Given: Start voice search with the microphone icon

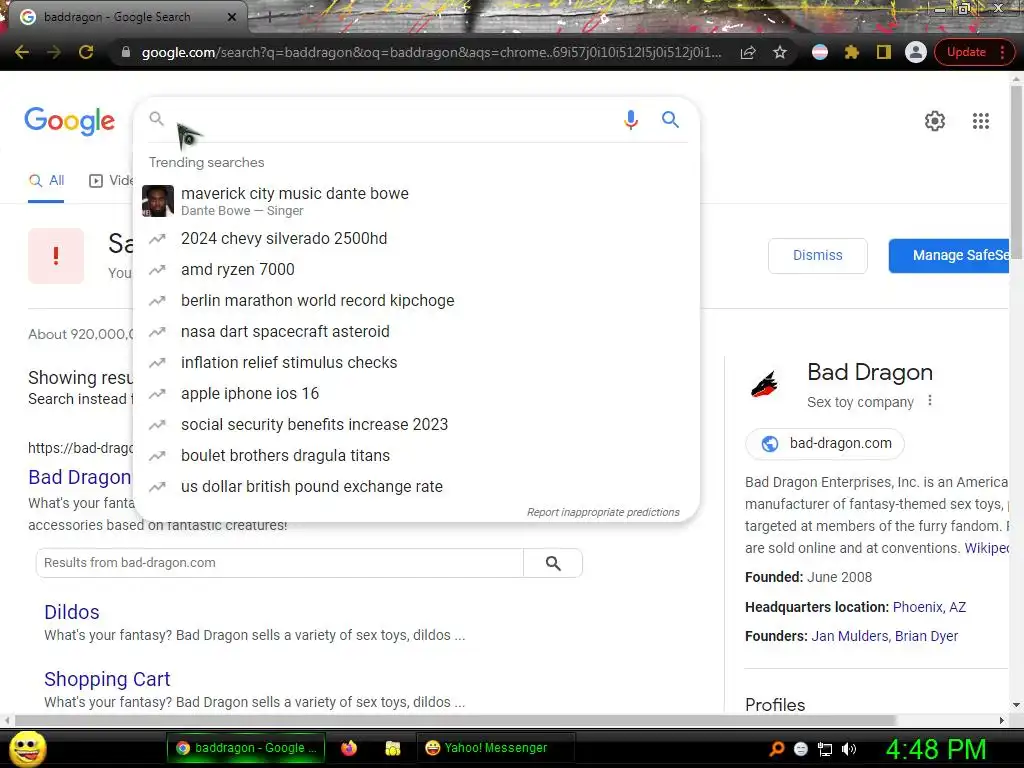Looking at the screenshot, I should pyautogui.click(x=630, y=120).
